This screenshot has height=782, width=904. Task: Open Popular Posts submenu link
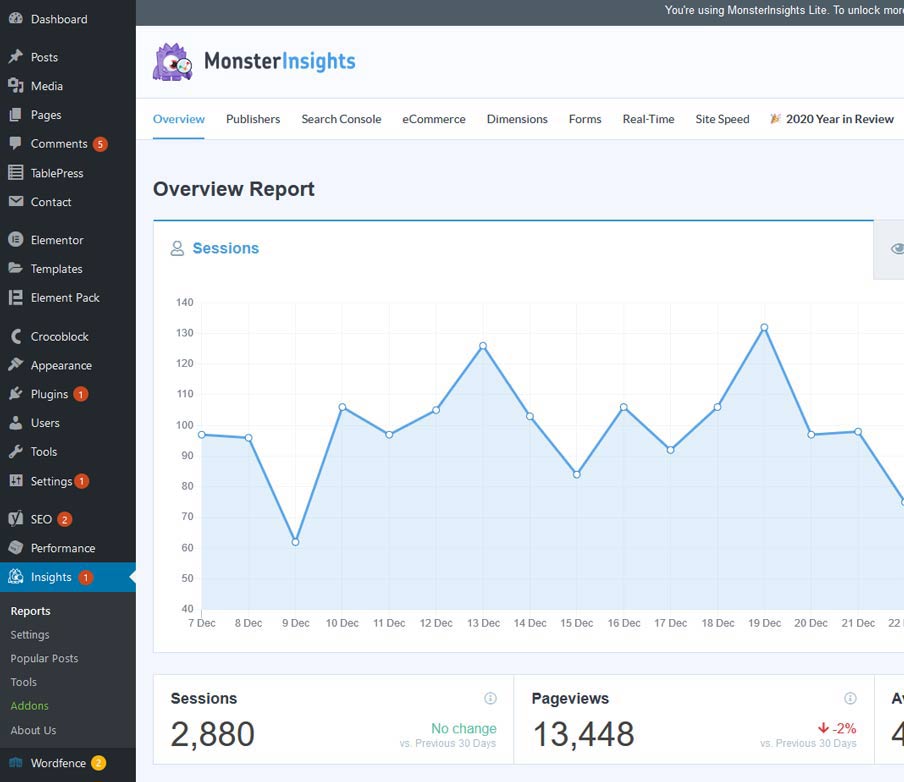coord(44,658)
